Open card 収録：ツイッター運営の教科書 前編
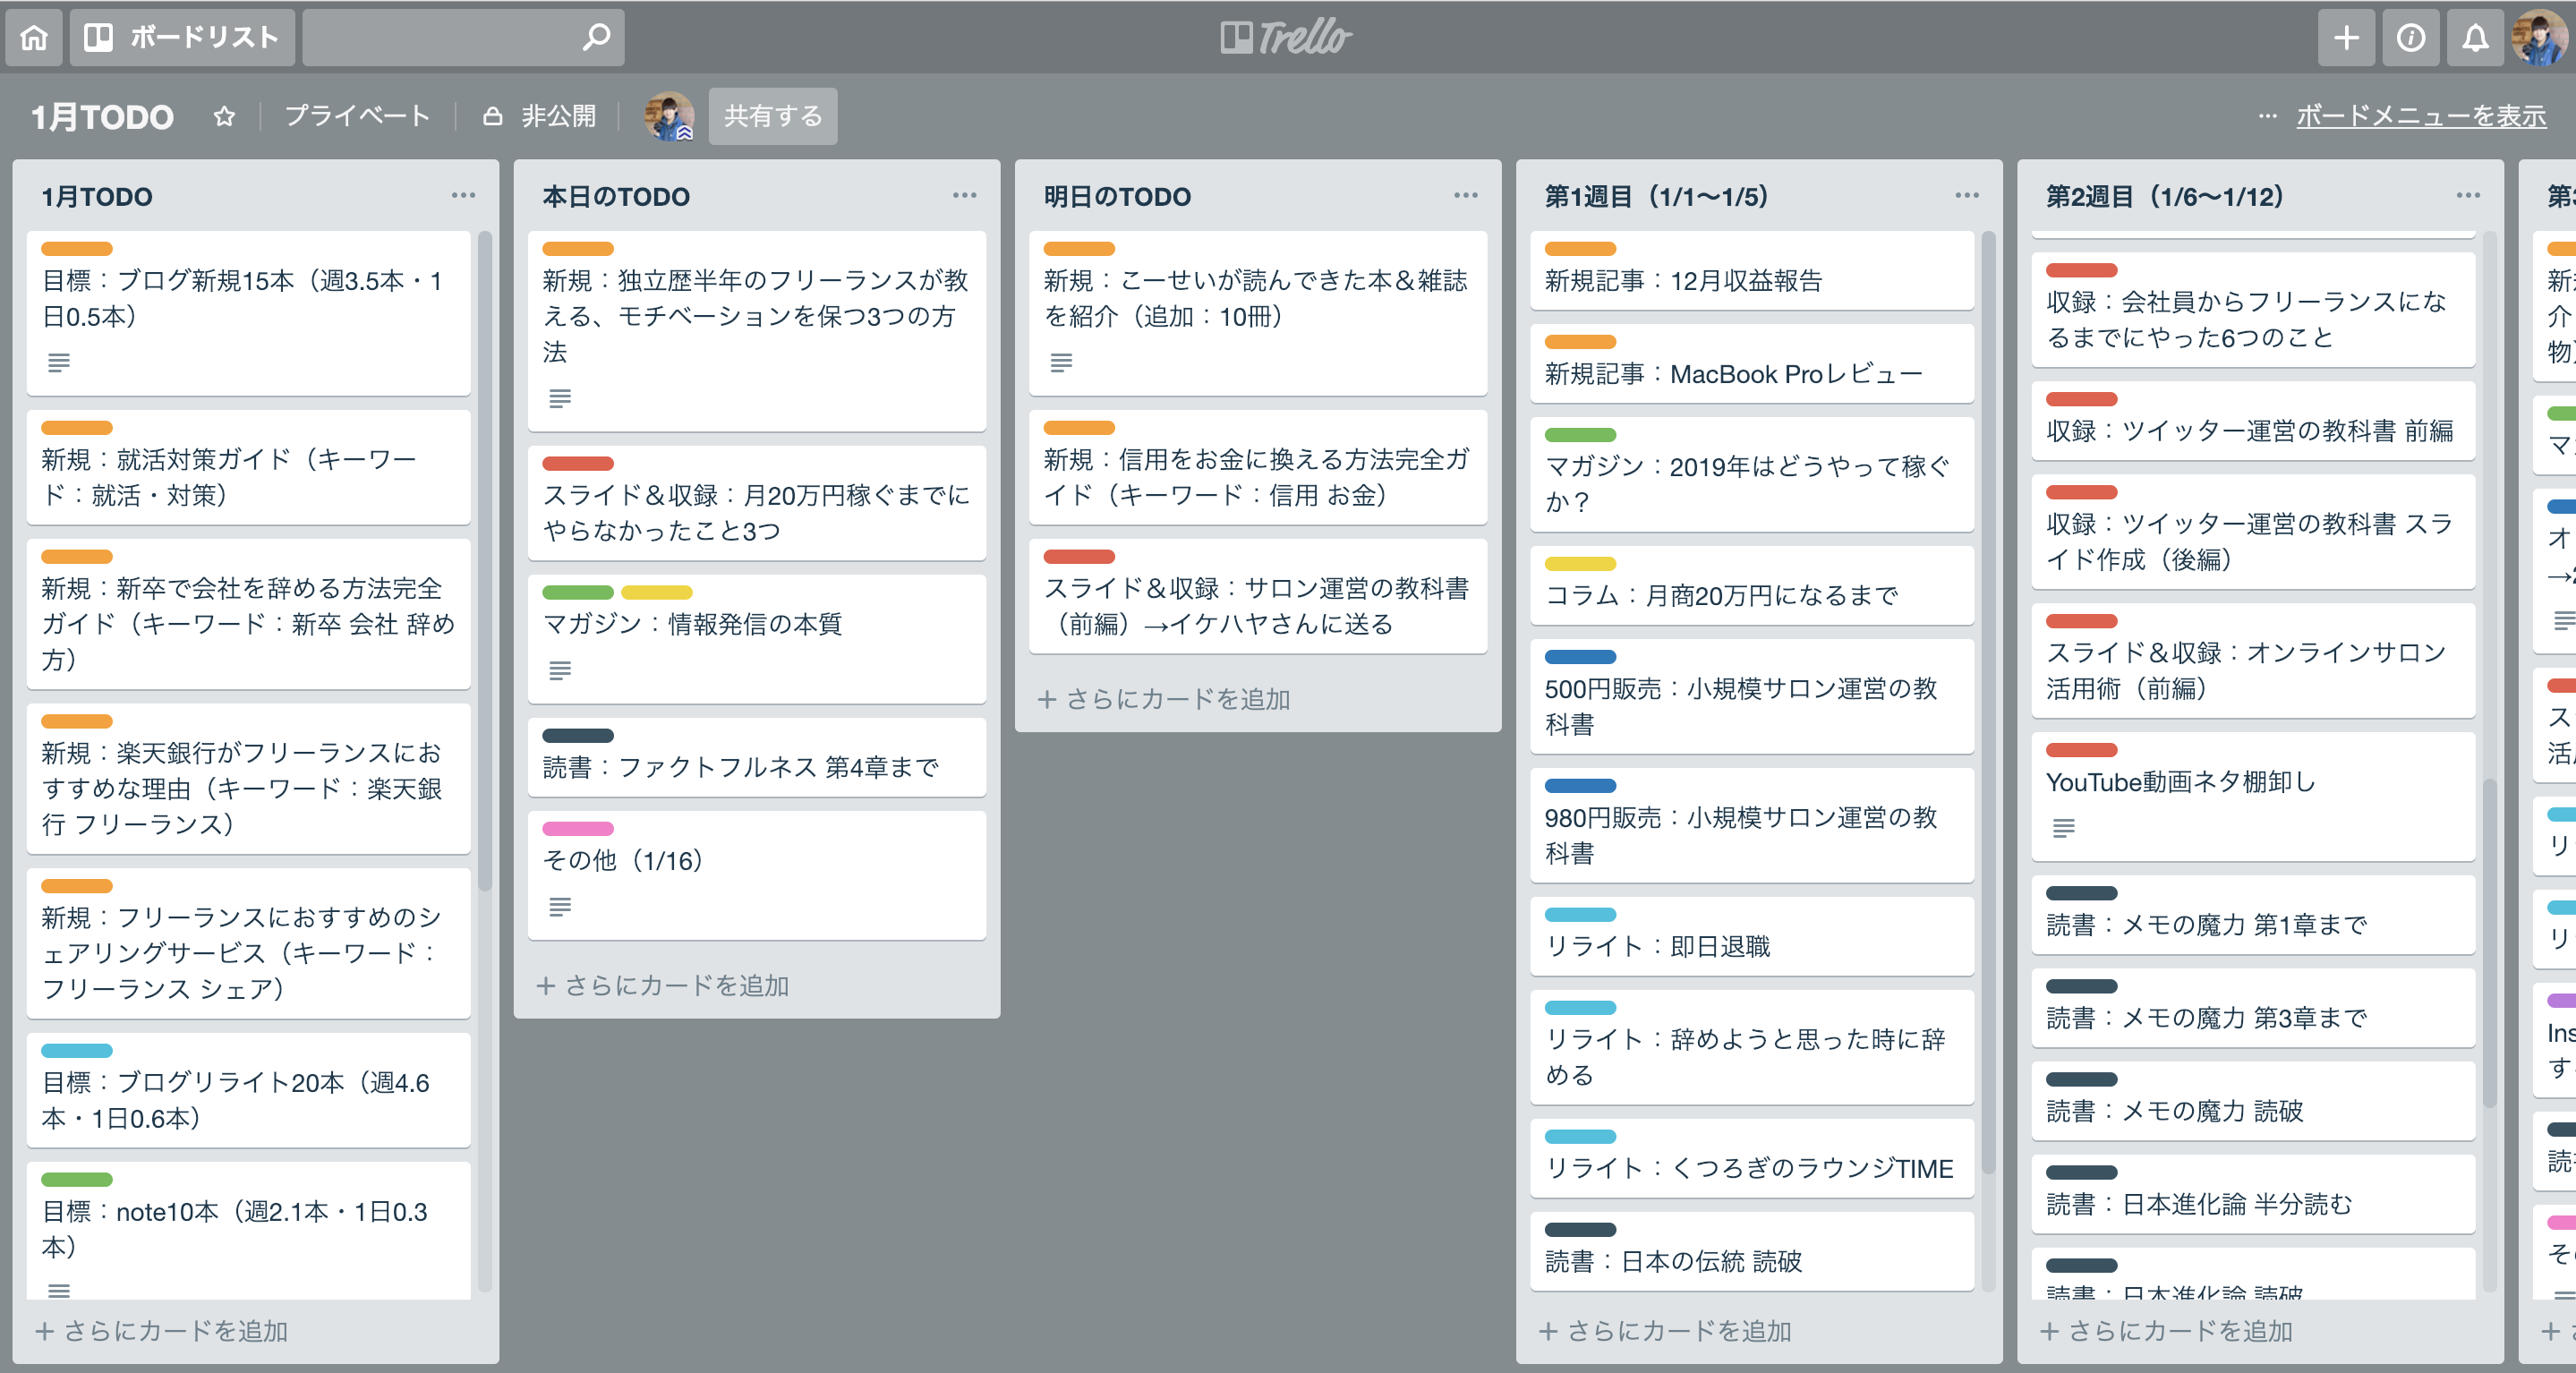 point(2253,420)
